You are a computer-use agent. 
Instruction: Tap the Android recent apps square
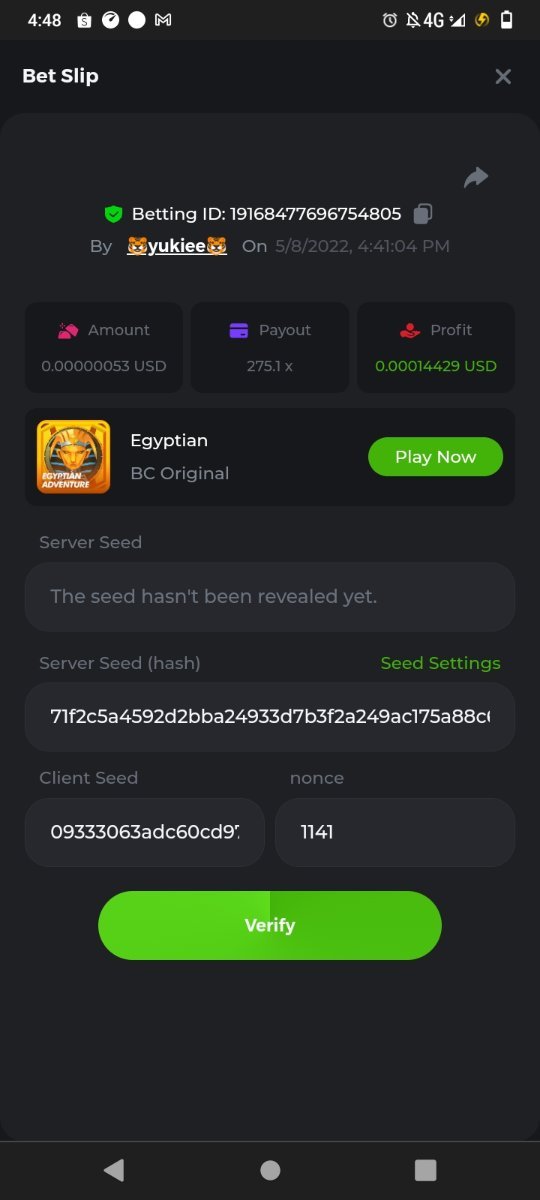426,1170
